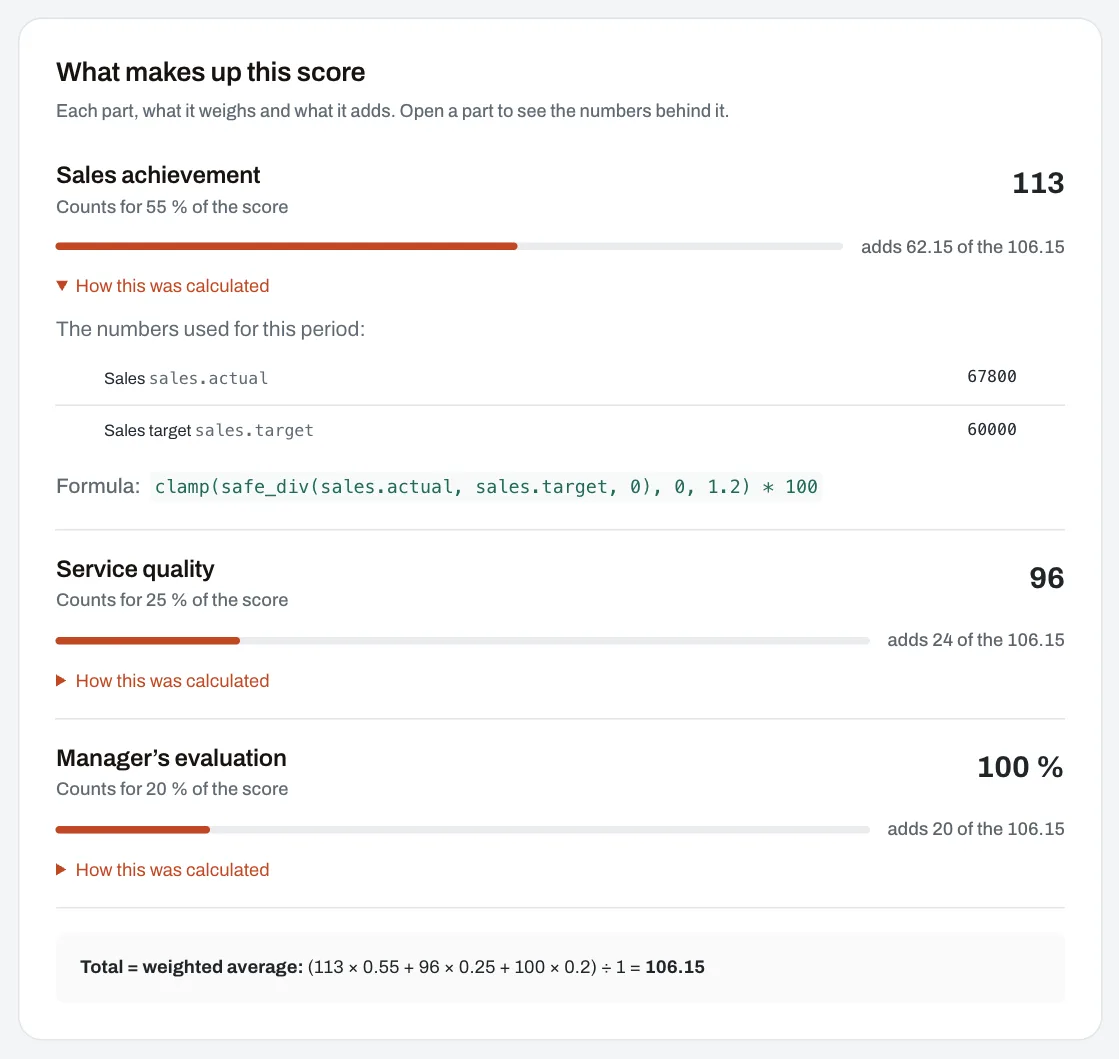Click 'Counts for 20 % of the score'

pyautogui.click(x=172, y=789)
